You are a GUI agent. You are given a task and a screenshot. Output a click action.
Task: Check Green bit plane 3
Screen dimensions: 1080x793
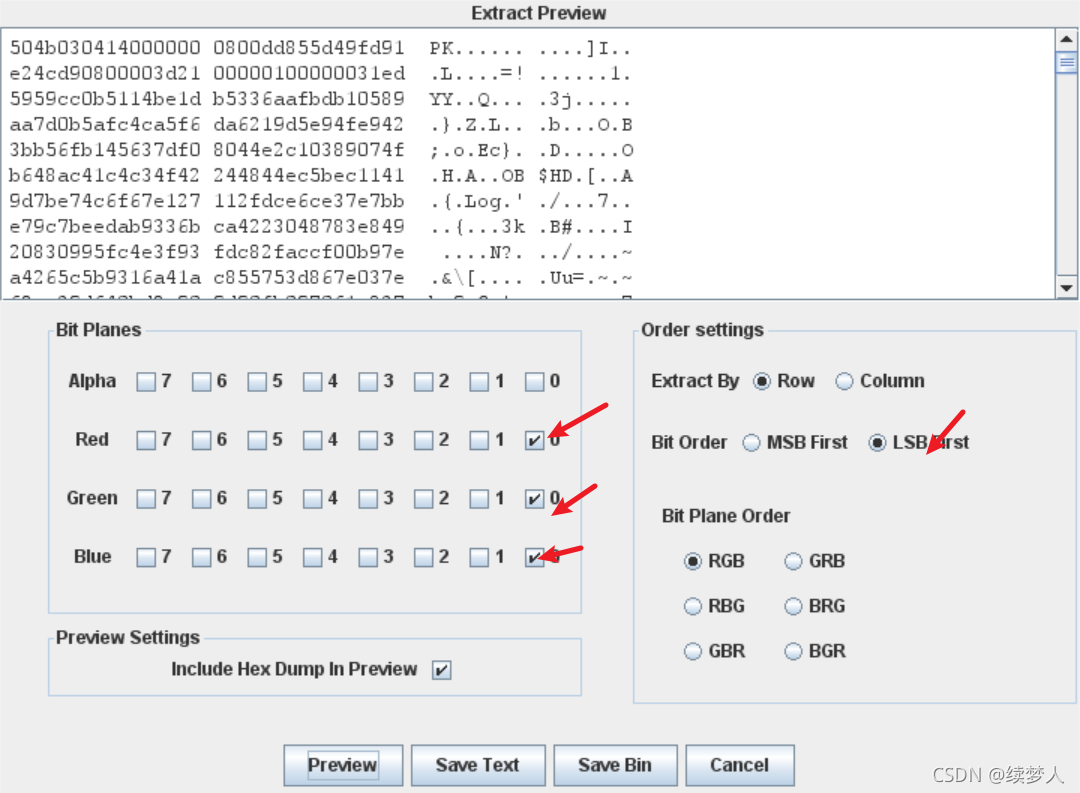(368, 499)
